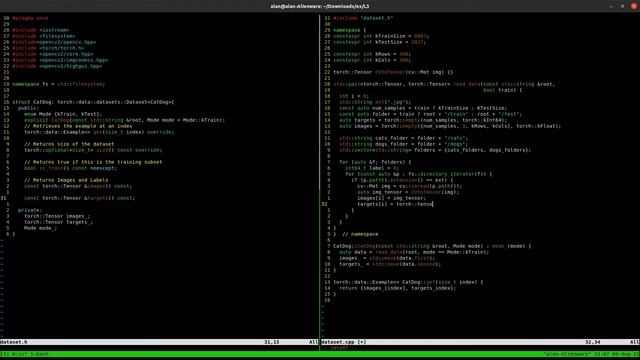The image size is (640, 360).
Task: Click the '&targets() const;' declaration line
Action: pos(79,198)
